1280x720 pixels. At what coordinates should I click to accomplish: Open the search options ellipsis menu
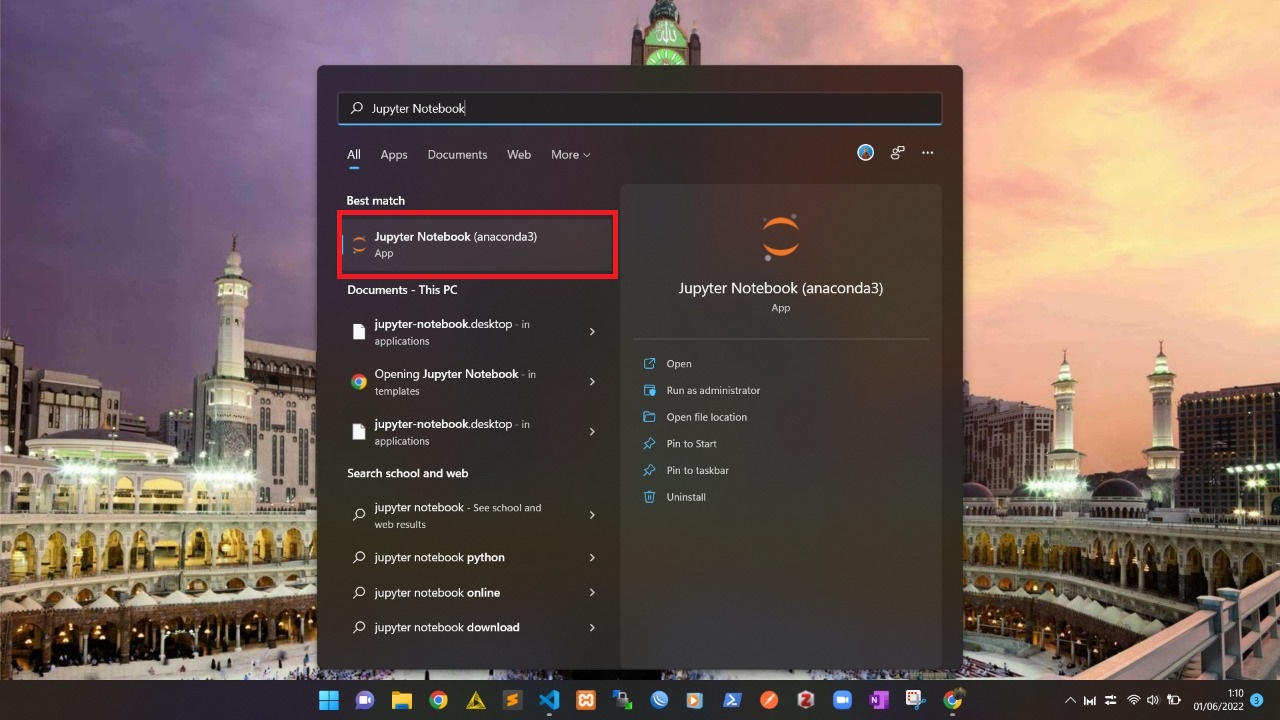point(928,153)
